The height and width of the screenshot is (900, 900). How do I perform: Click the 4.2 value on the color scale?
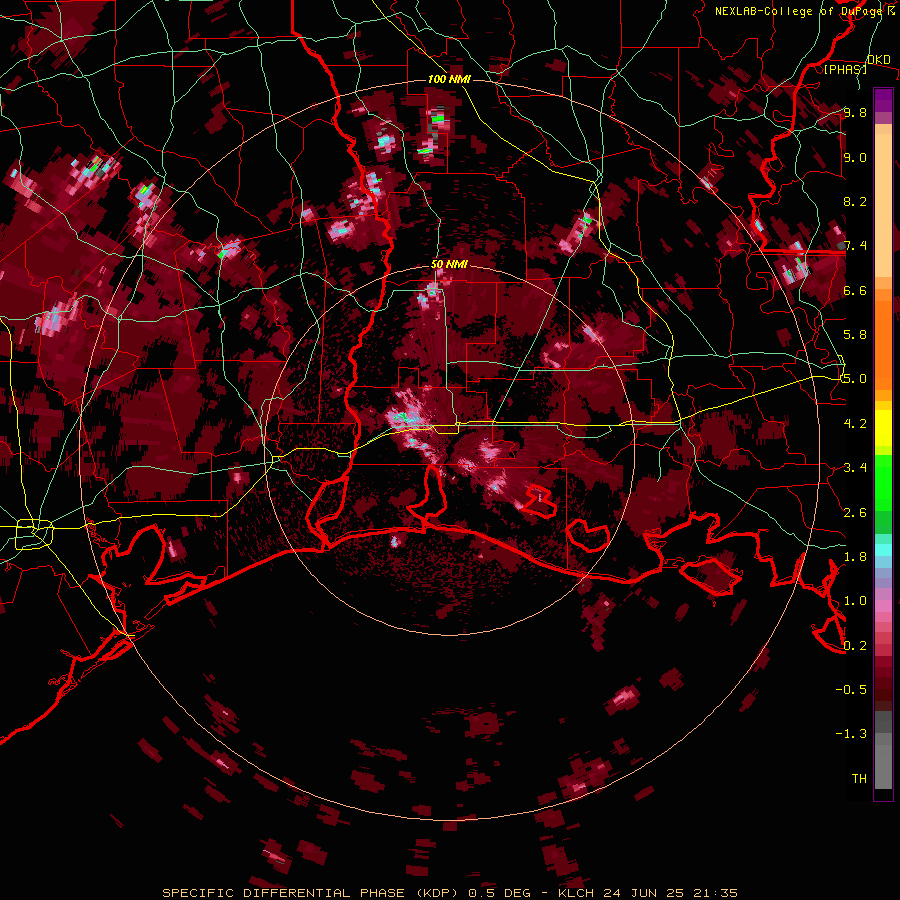[855, 423]
